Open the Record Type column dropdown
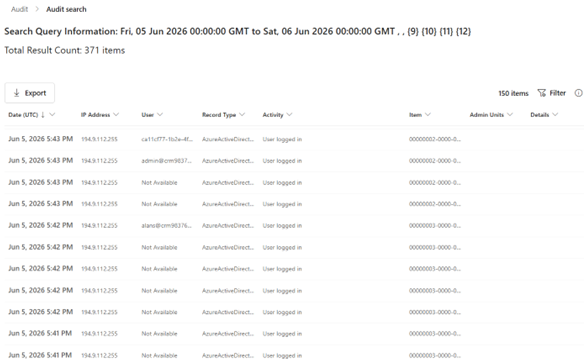The height and width of the screenshot is (363, 584). point(242,115)
